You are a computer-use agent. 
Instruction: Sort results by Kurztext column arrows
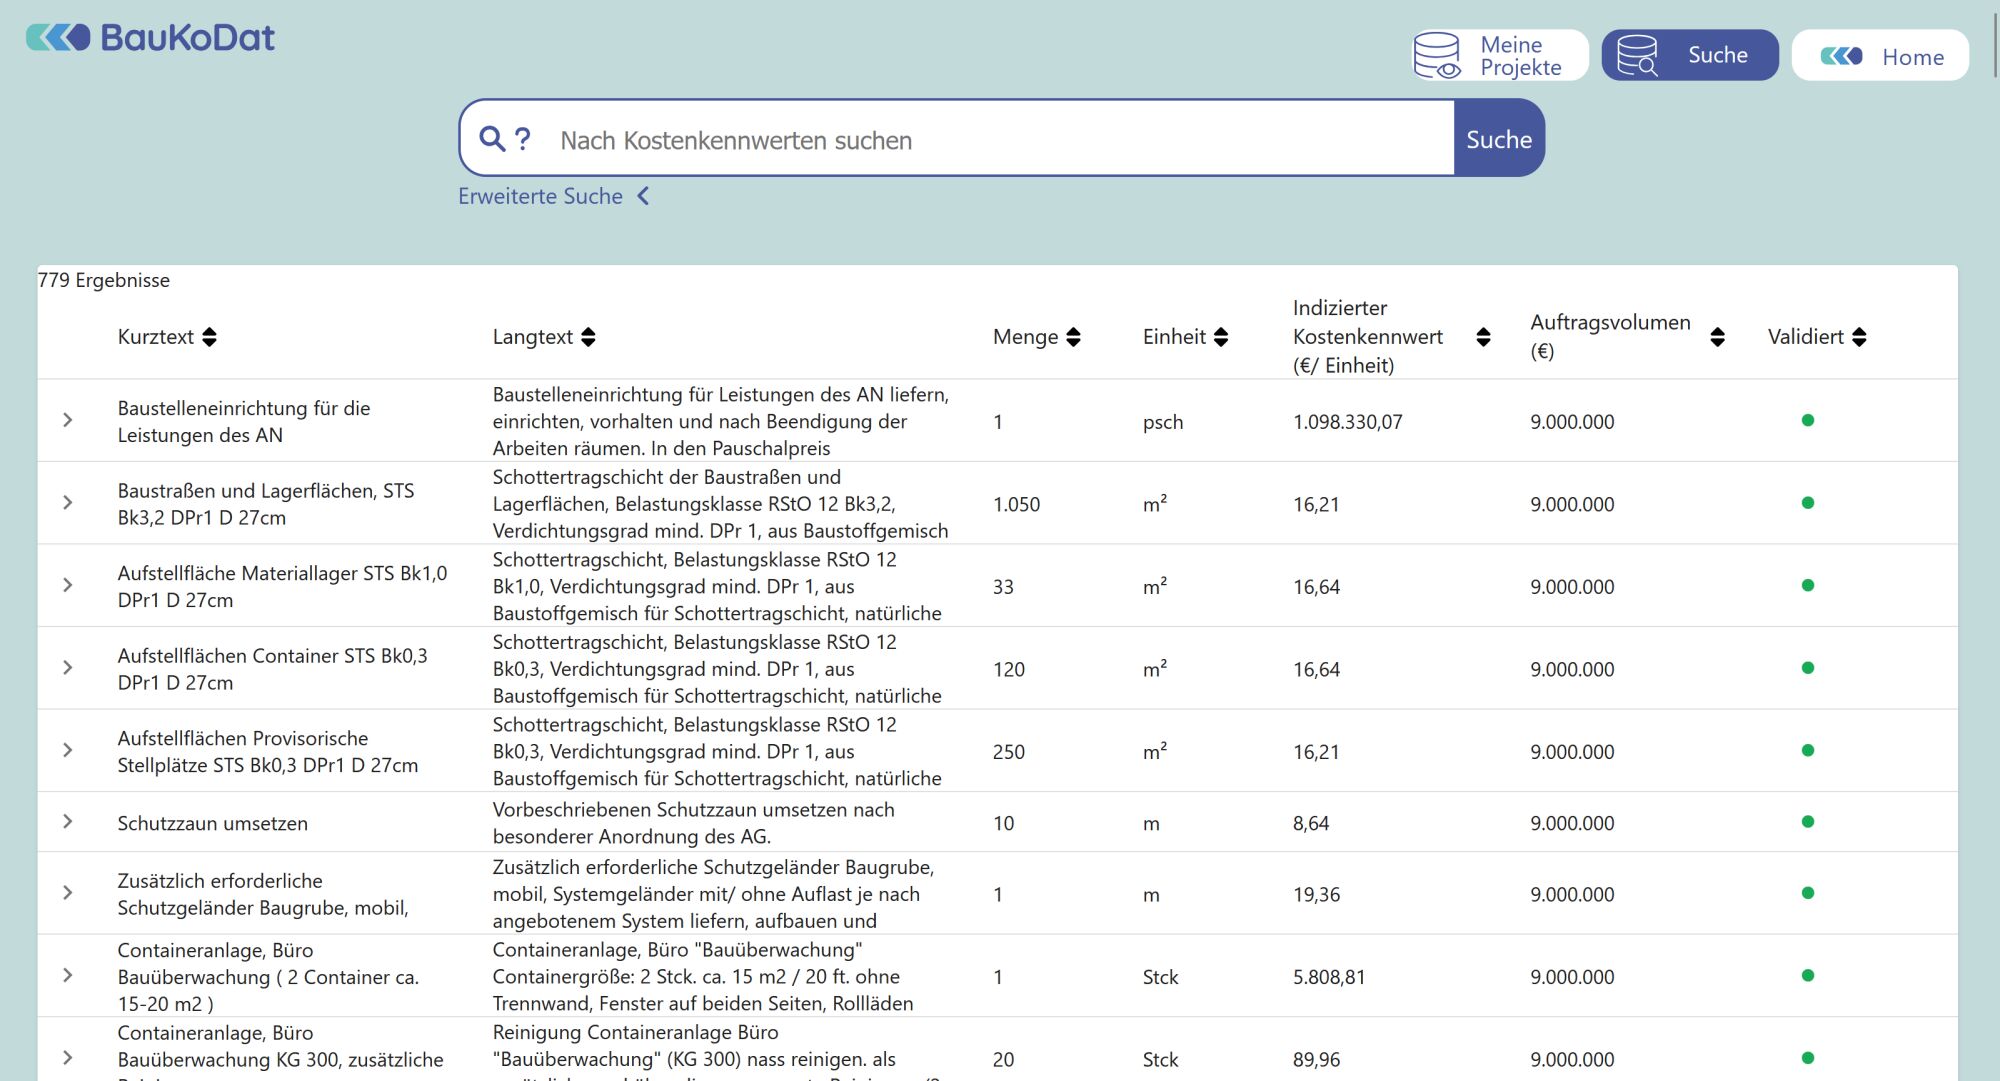tap(209, 337)
